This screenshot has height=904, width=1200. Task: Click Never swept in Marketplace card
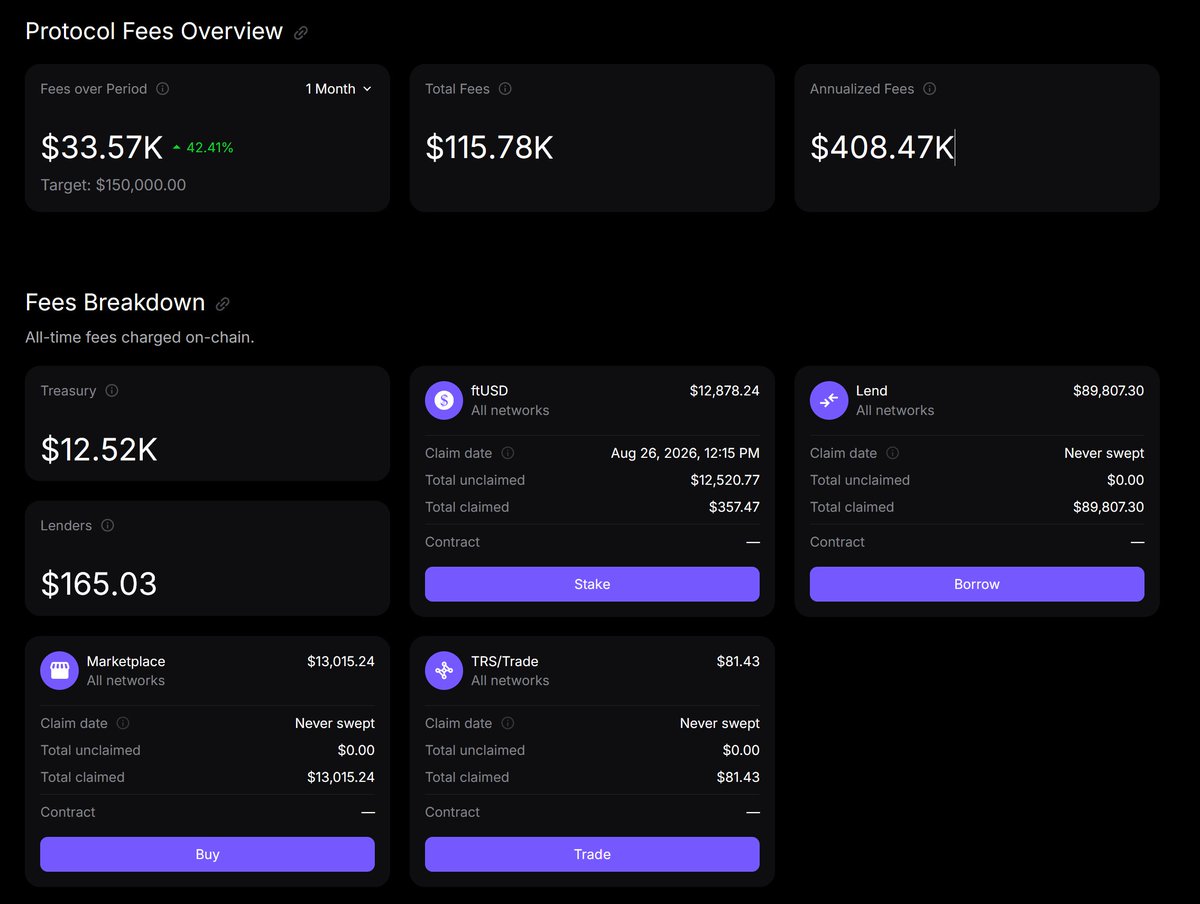[x=335, y=723]
